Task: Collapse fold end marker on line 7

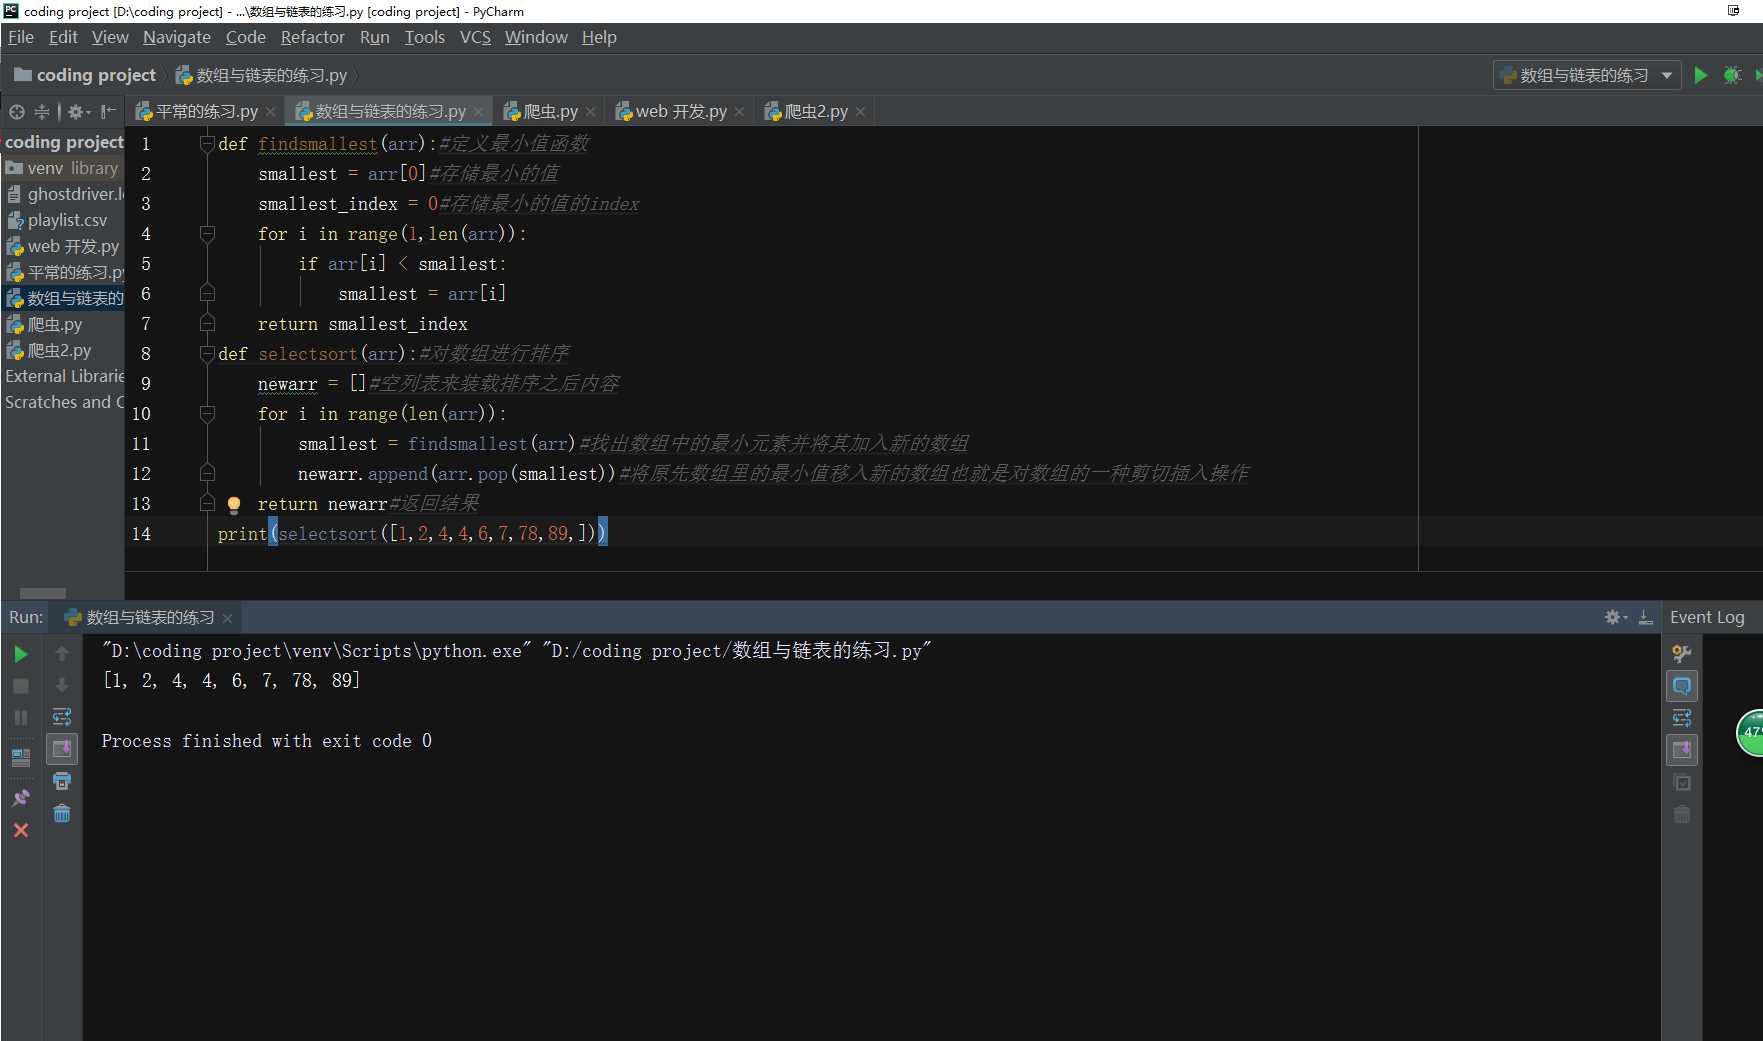Action: click(207, 324)
